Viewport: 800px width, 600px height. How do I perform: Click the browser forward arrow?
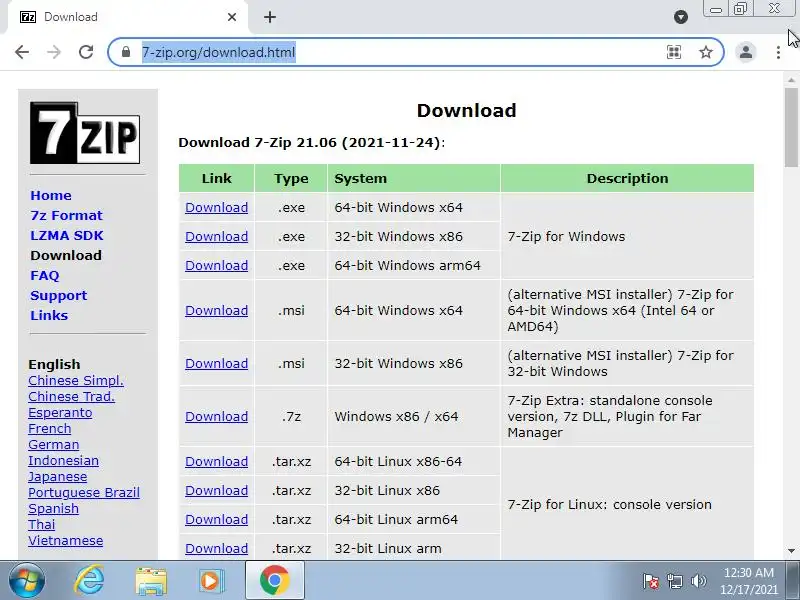54,52
